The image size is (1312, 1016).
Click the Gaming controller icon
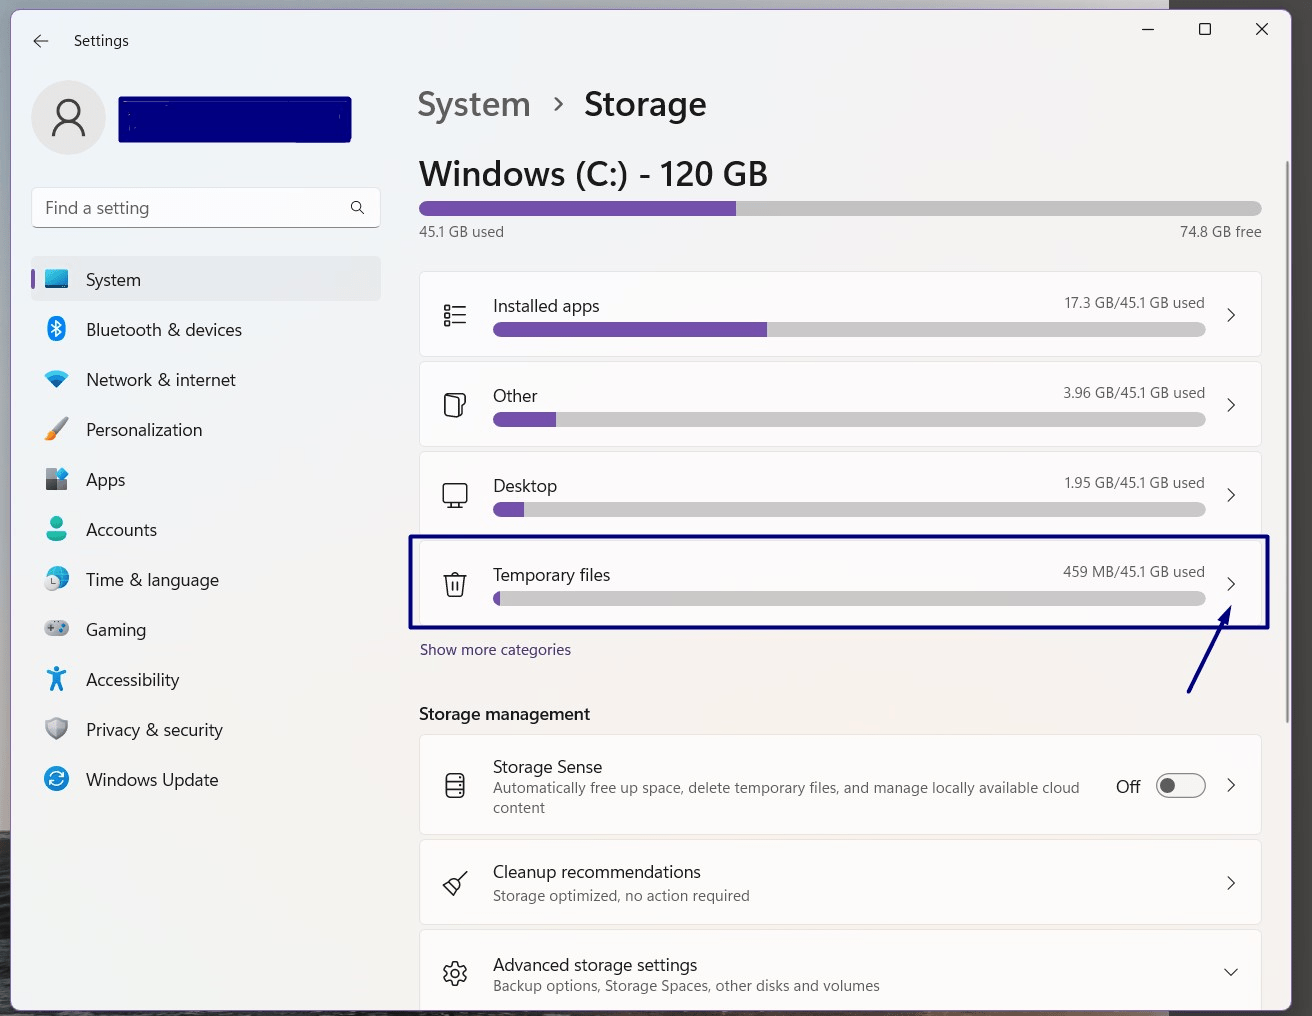[x=57, y=629]
